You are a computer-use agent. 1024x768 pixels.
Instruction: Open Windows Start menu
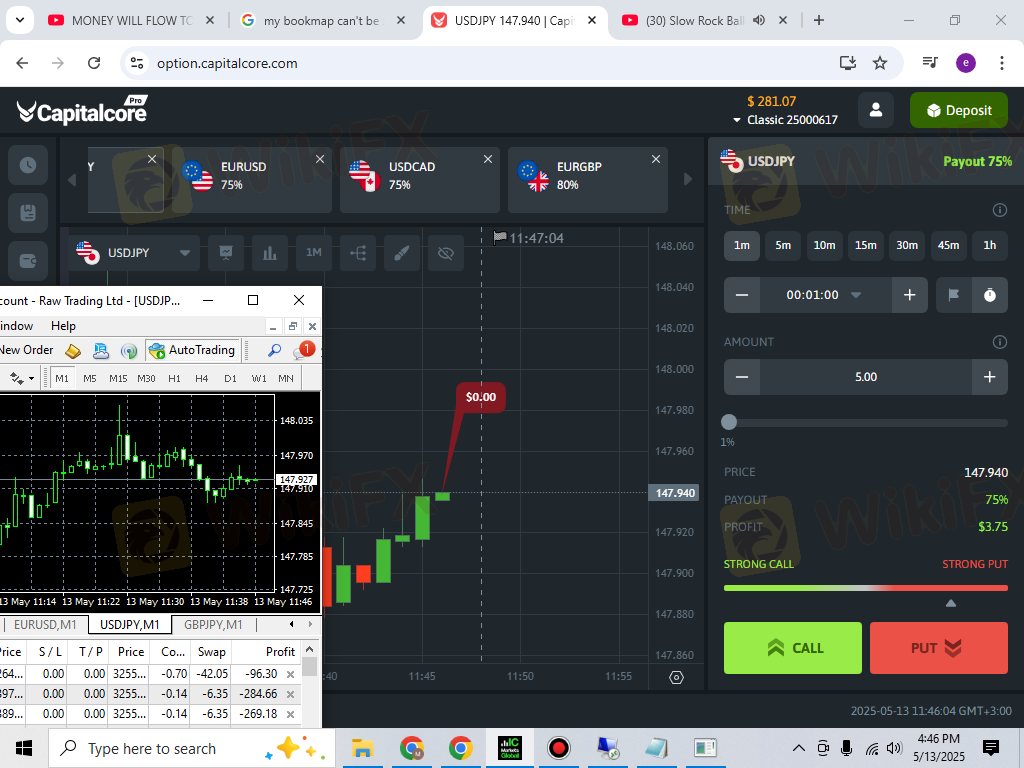pyautogui.click(x=24, y=748)
